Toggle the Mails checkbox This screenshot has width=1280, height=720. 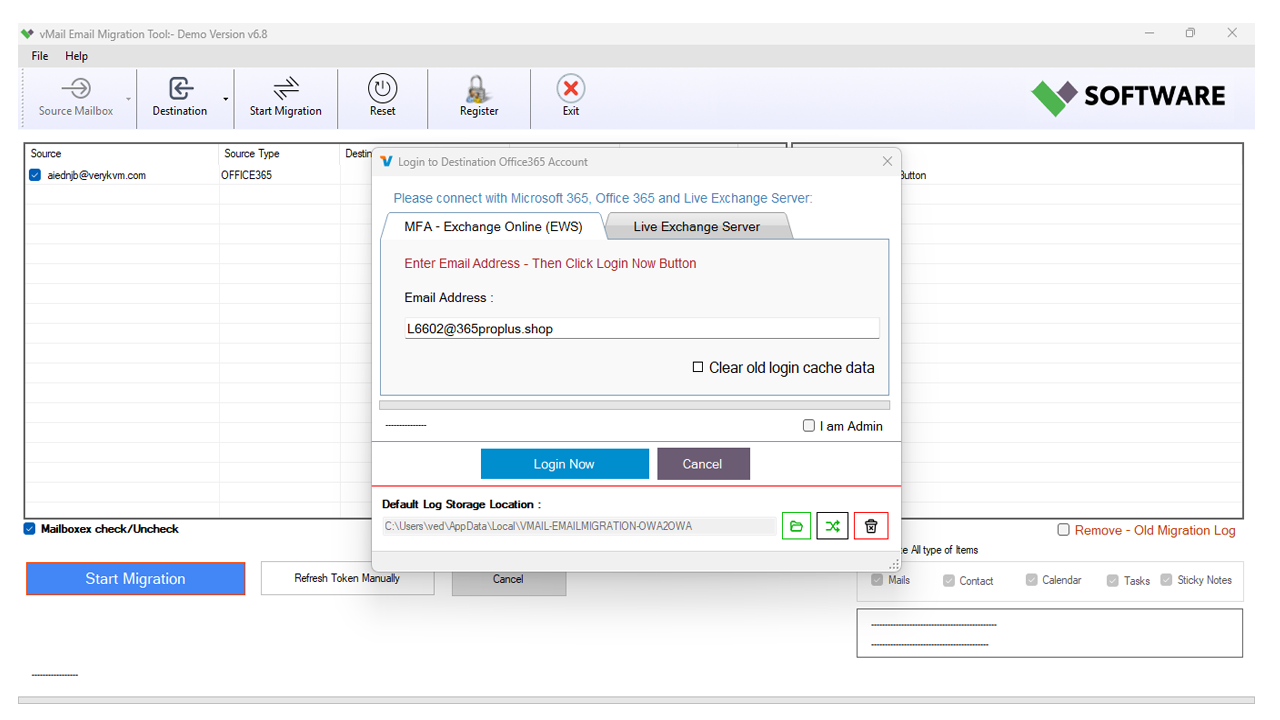(x=877, y=580)
